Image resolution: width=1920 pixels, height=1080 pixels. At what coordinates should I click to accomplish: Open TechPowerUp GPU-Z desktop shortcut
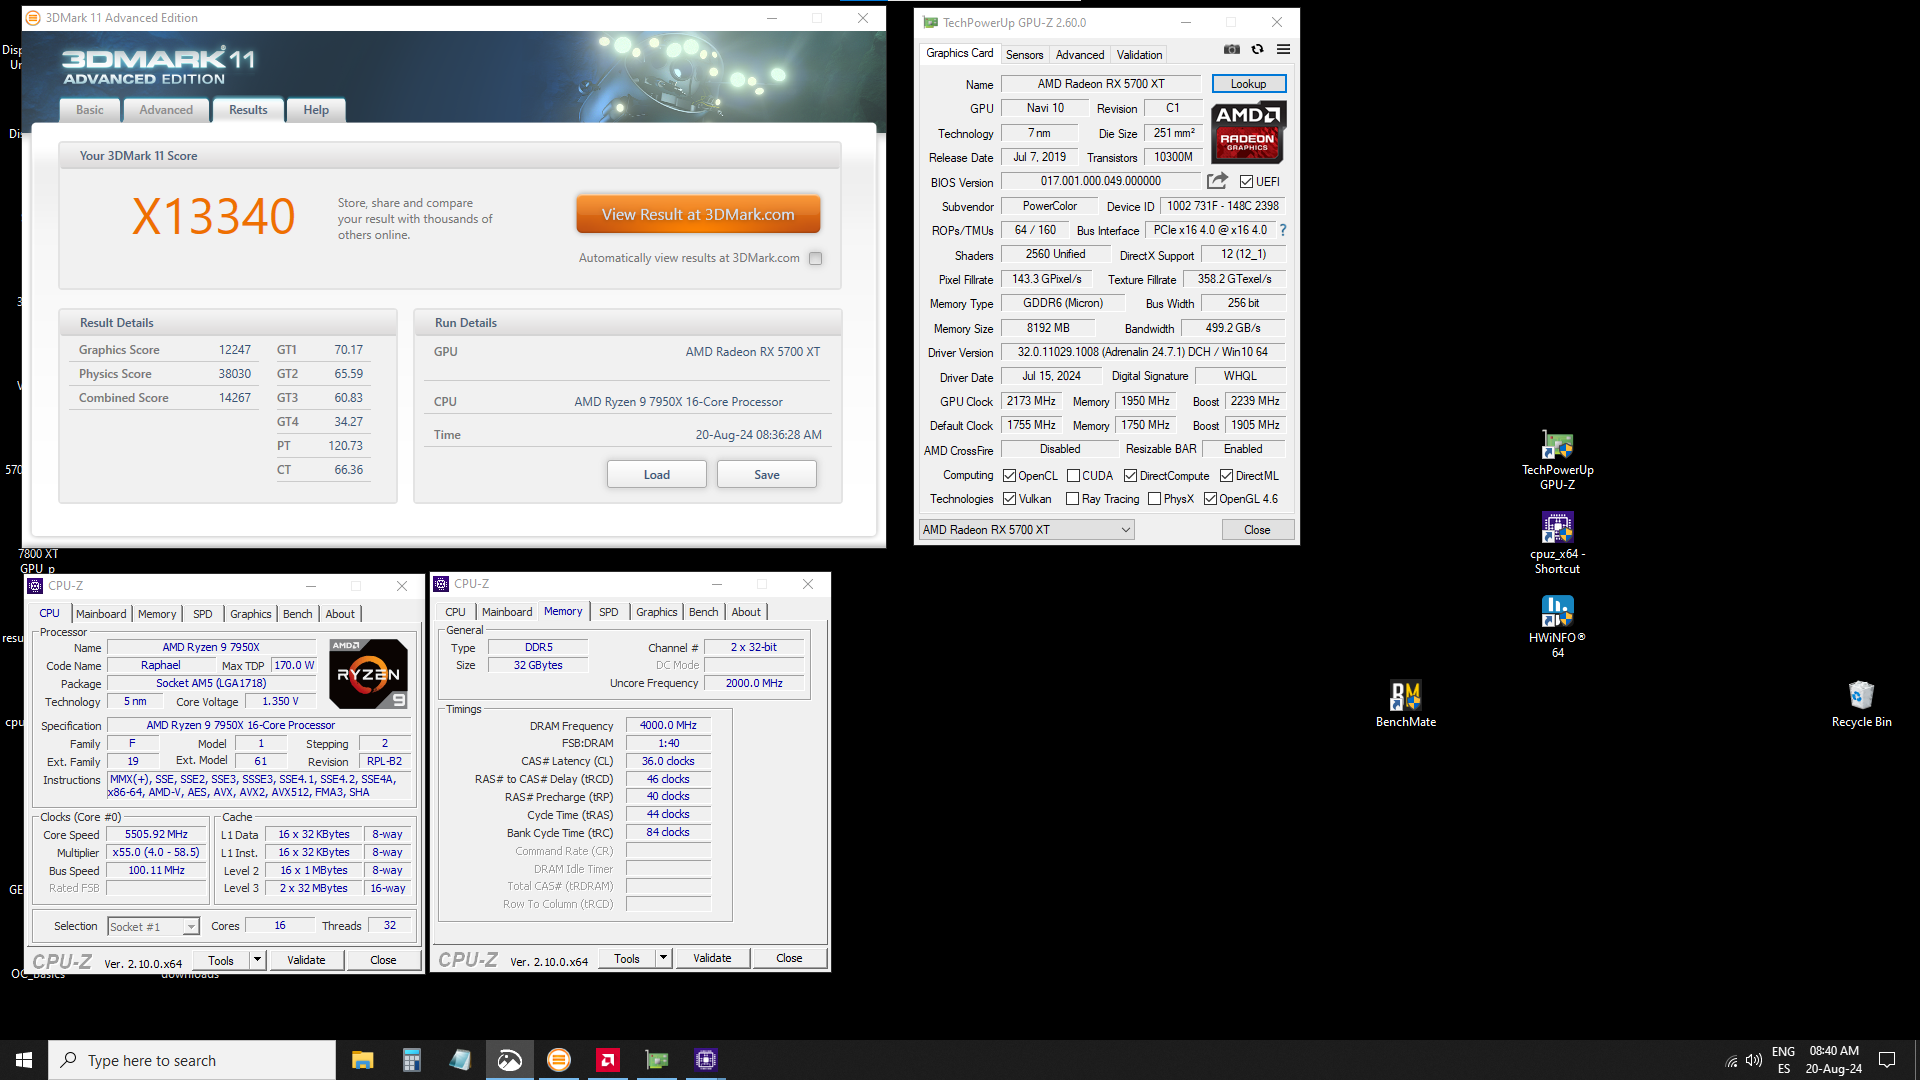pyautogui.click(x=1557, y=461)
